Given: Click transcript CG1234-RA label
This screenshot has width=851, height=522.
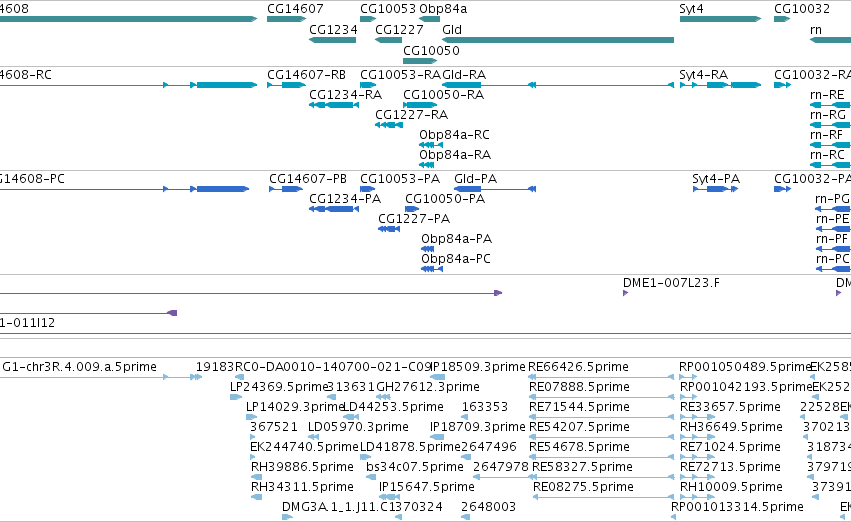Looking at the screenshot, I should (x=346, y=94).
